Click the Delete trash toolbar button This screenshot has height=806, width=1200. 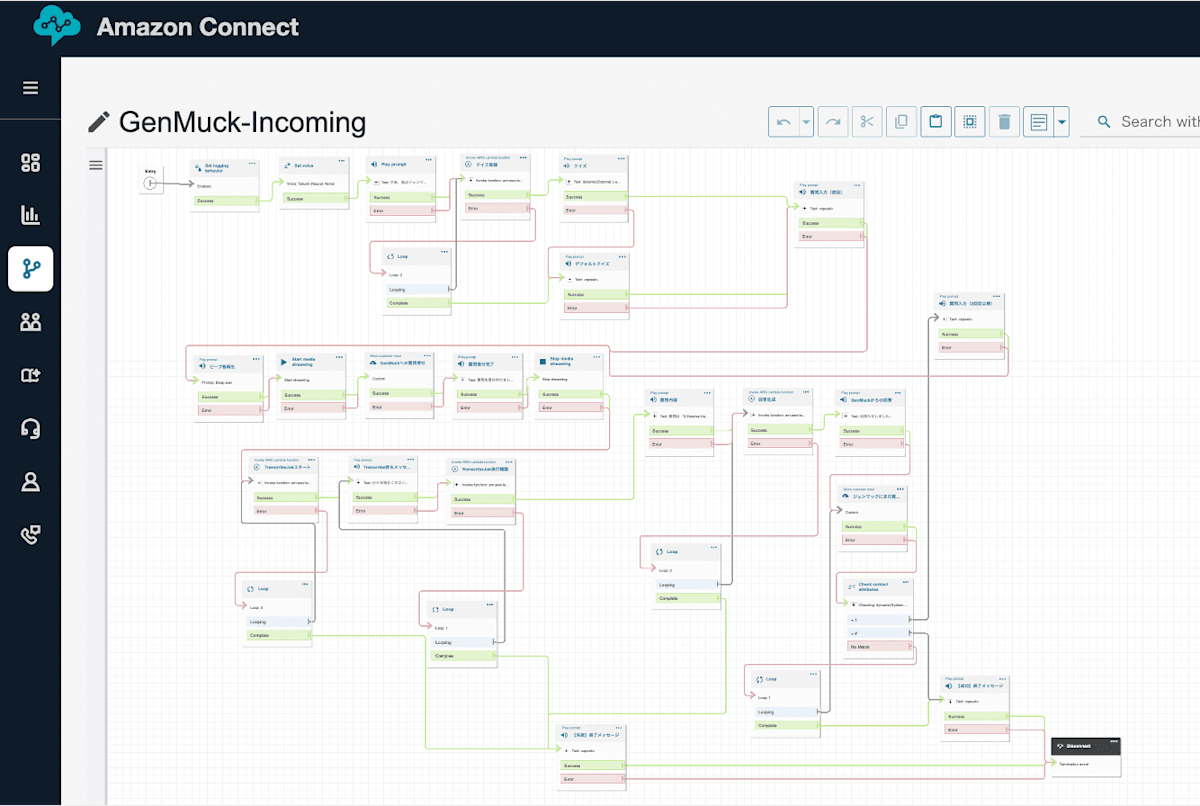pos(1004,122)
